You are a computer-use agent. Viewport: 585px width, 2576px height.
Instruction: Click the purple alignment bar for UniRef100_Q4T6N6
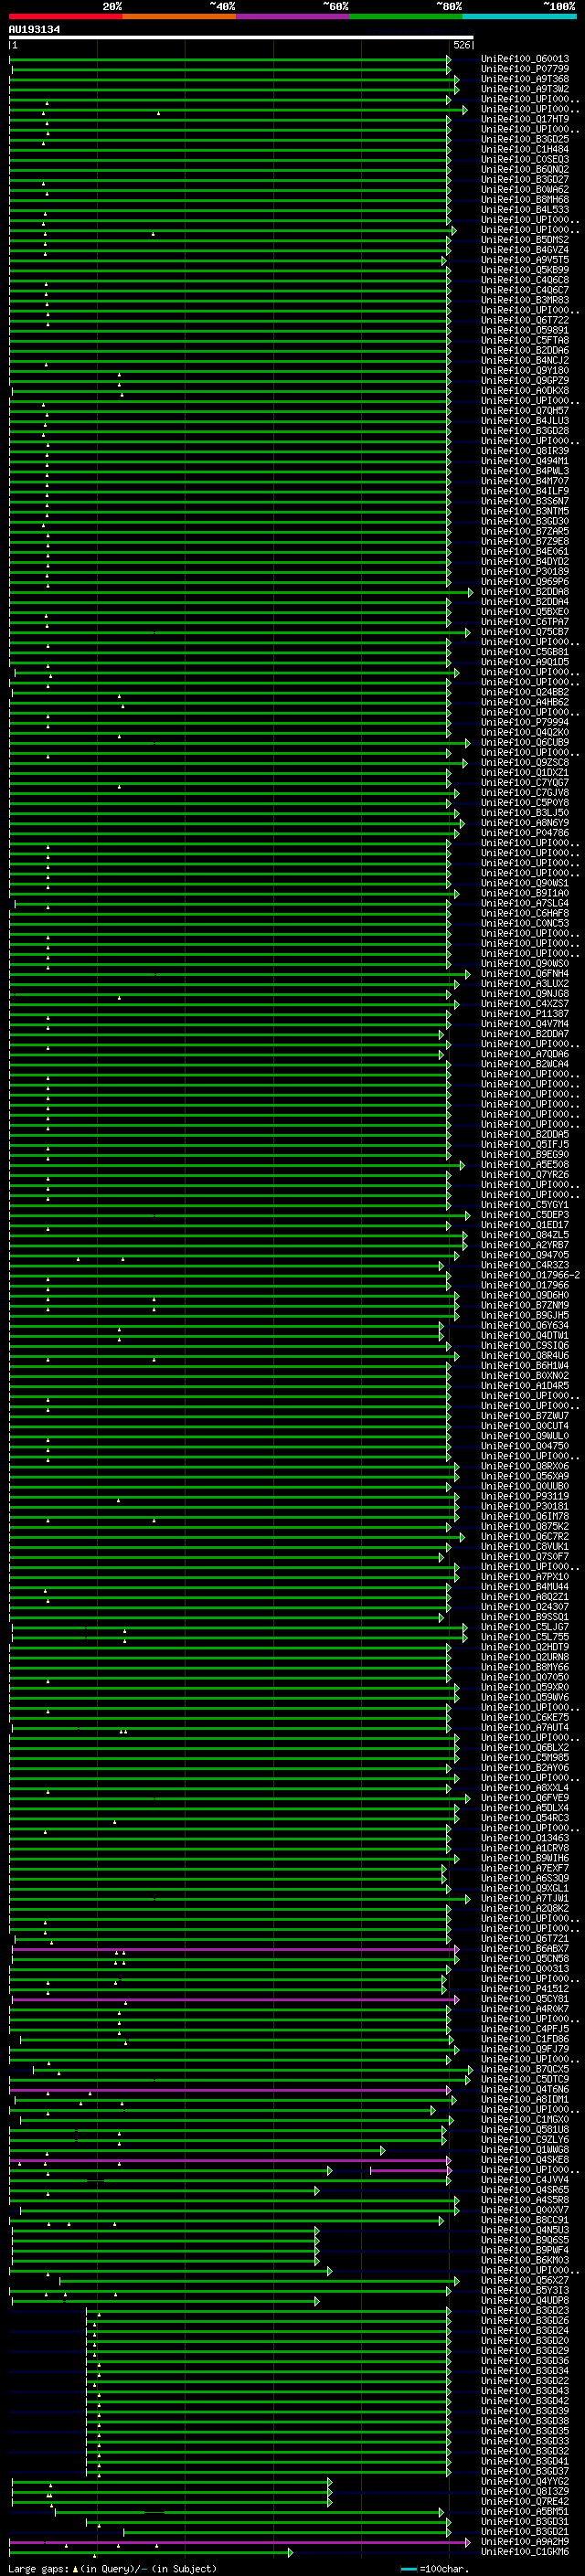coord(231,2090)
